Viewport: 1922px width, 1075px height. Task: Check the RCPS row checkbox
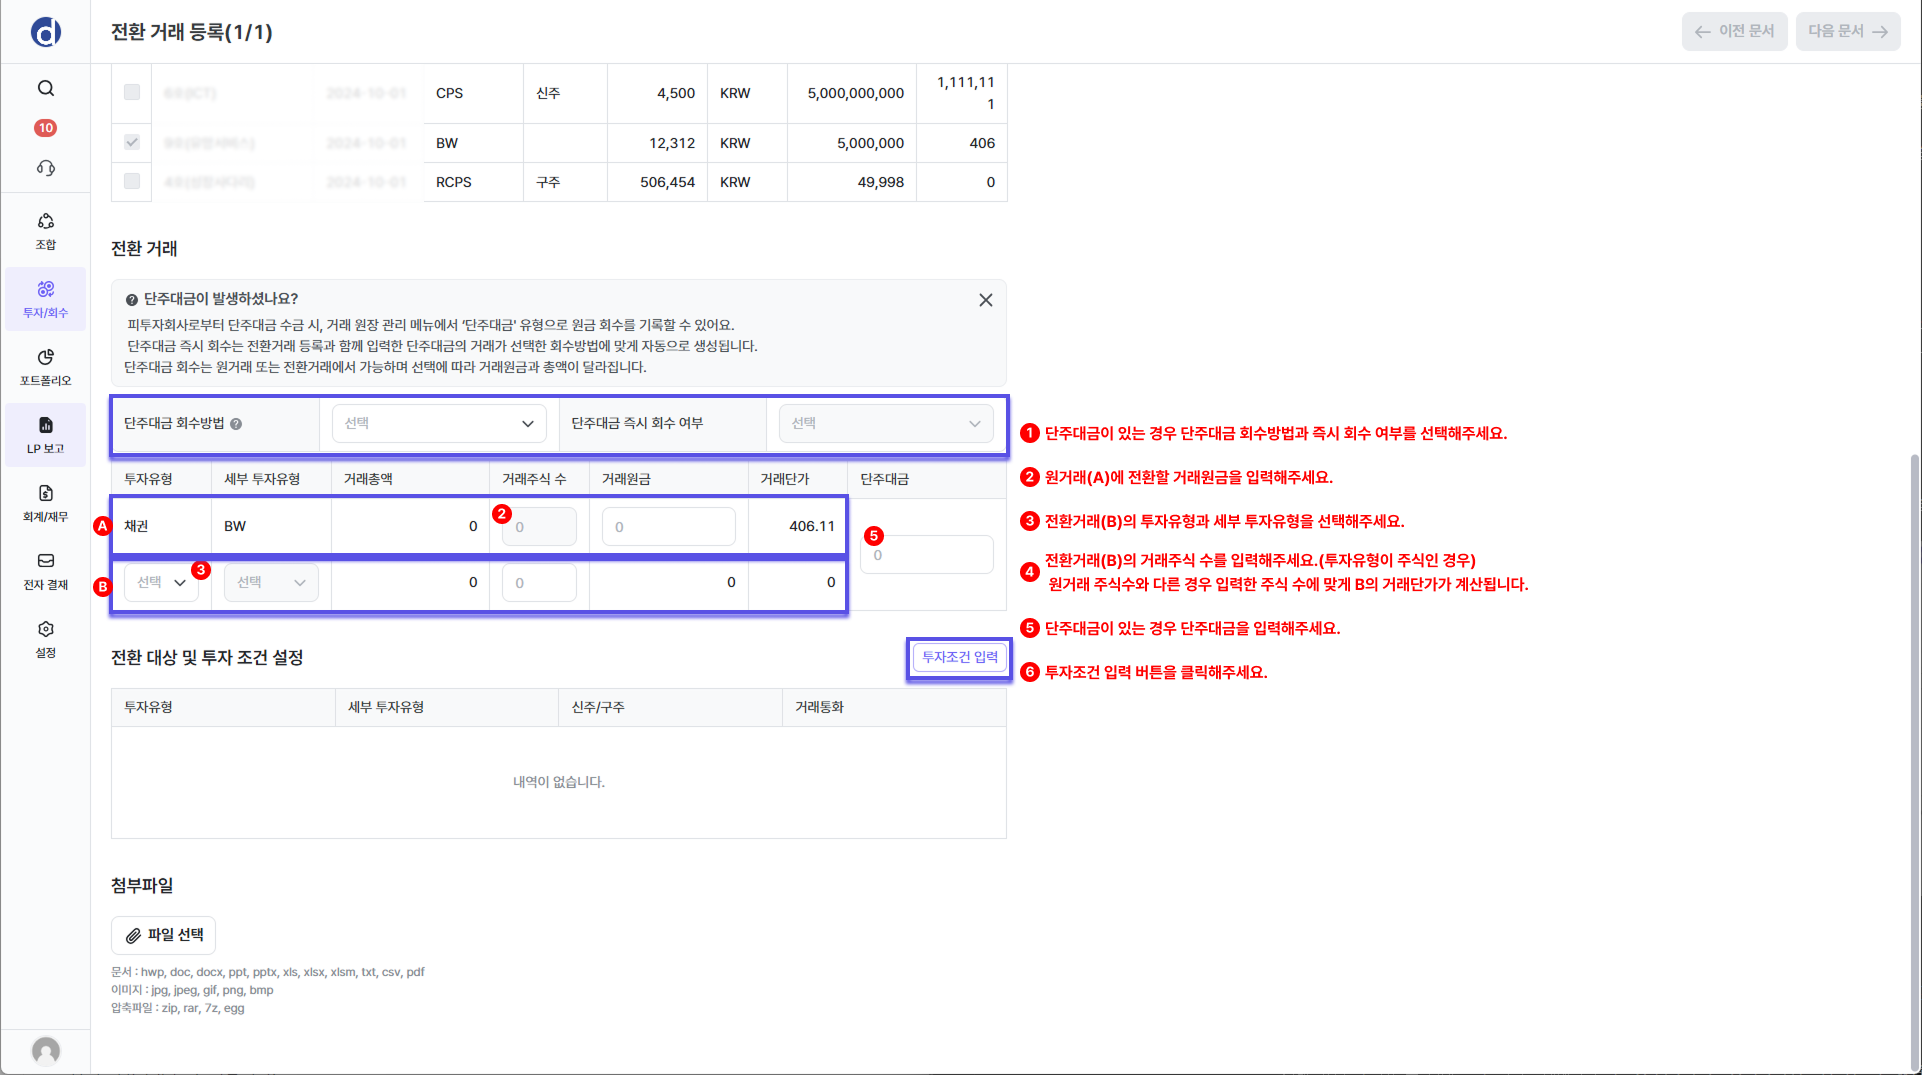click(132, 181)
